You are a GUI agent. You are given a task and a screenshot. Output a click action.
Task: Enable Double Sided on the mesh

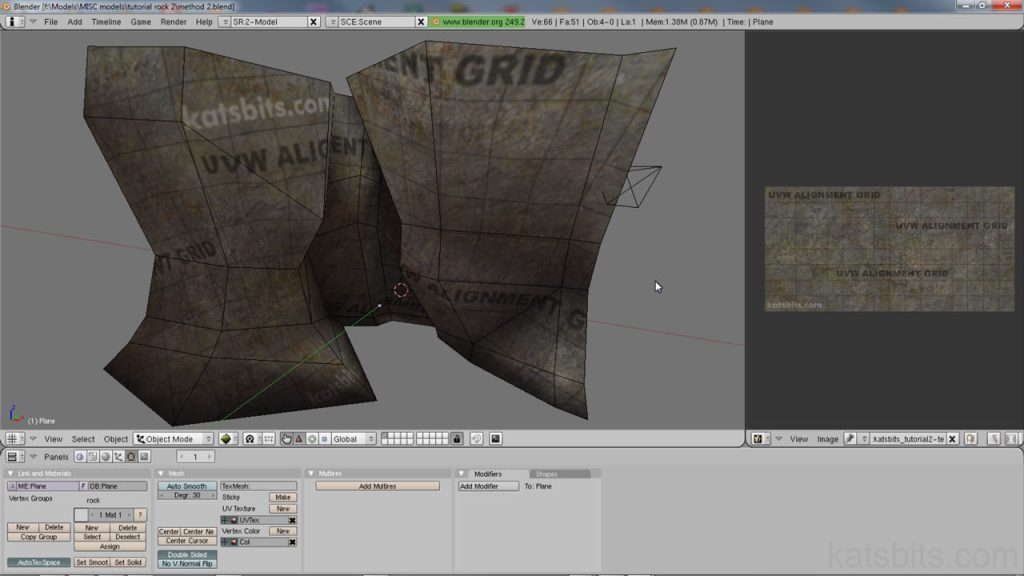(x=186, y=554)
